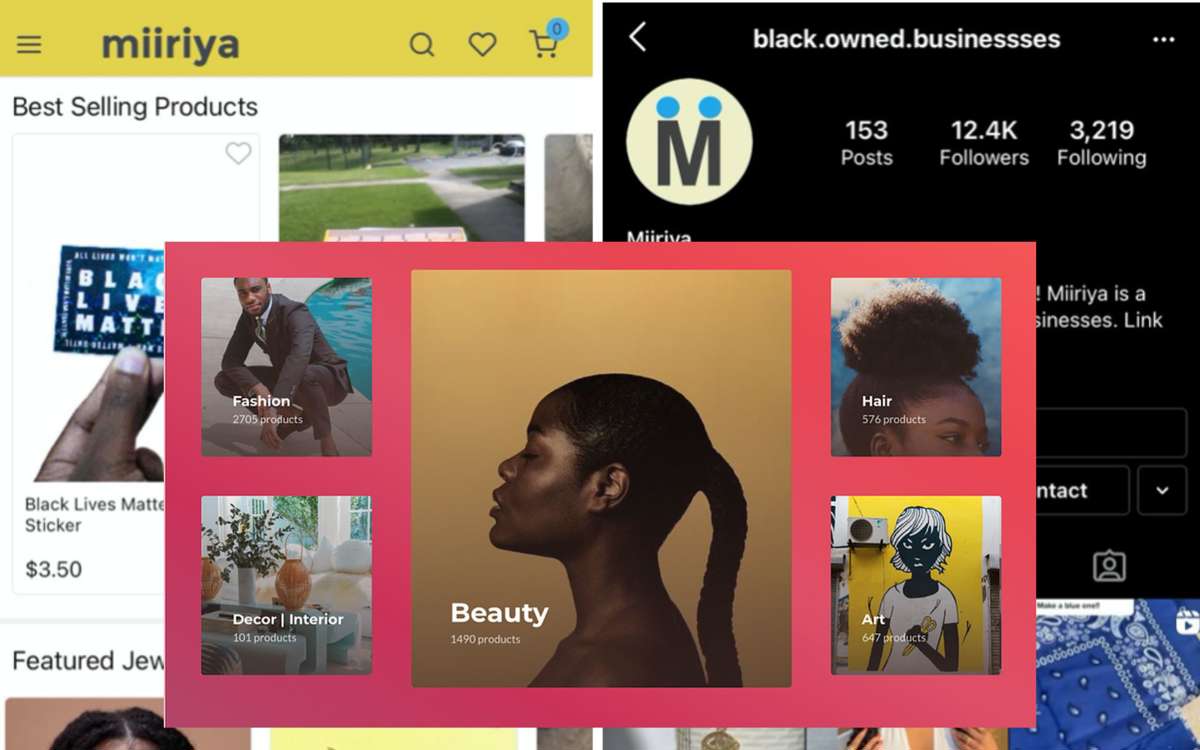
Task: Expand the dropdown chevron next to Contact
Action: [x=1162, y=490]
